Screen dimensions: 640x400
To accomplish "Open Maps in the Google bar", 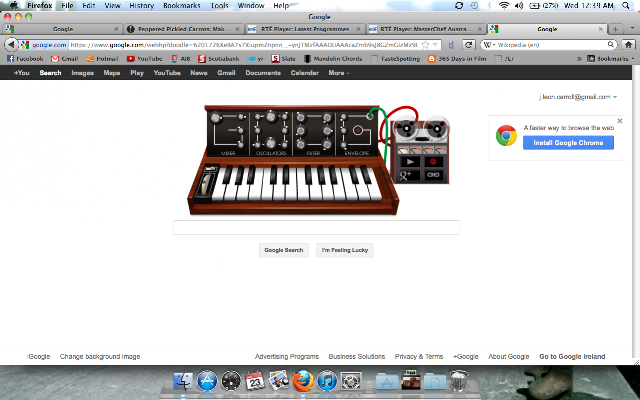I will click(x=111, y=73).
